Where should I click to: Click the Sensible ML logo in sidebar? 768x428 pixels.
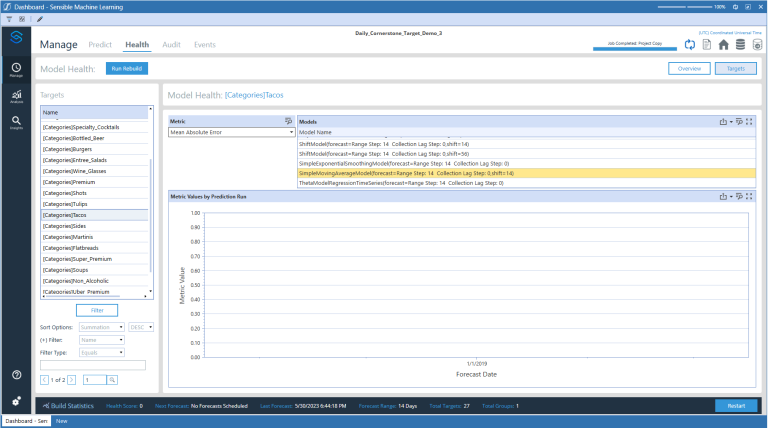tap(16, 37)
